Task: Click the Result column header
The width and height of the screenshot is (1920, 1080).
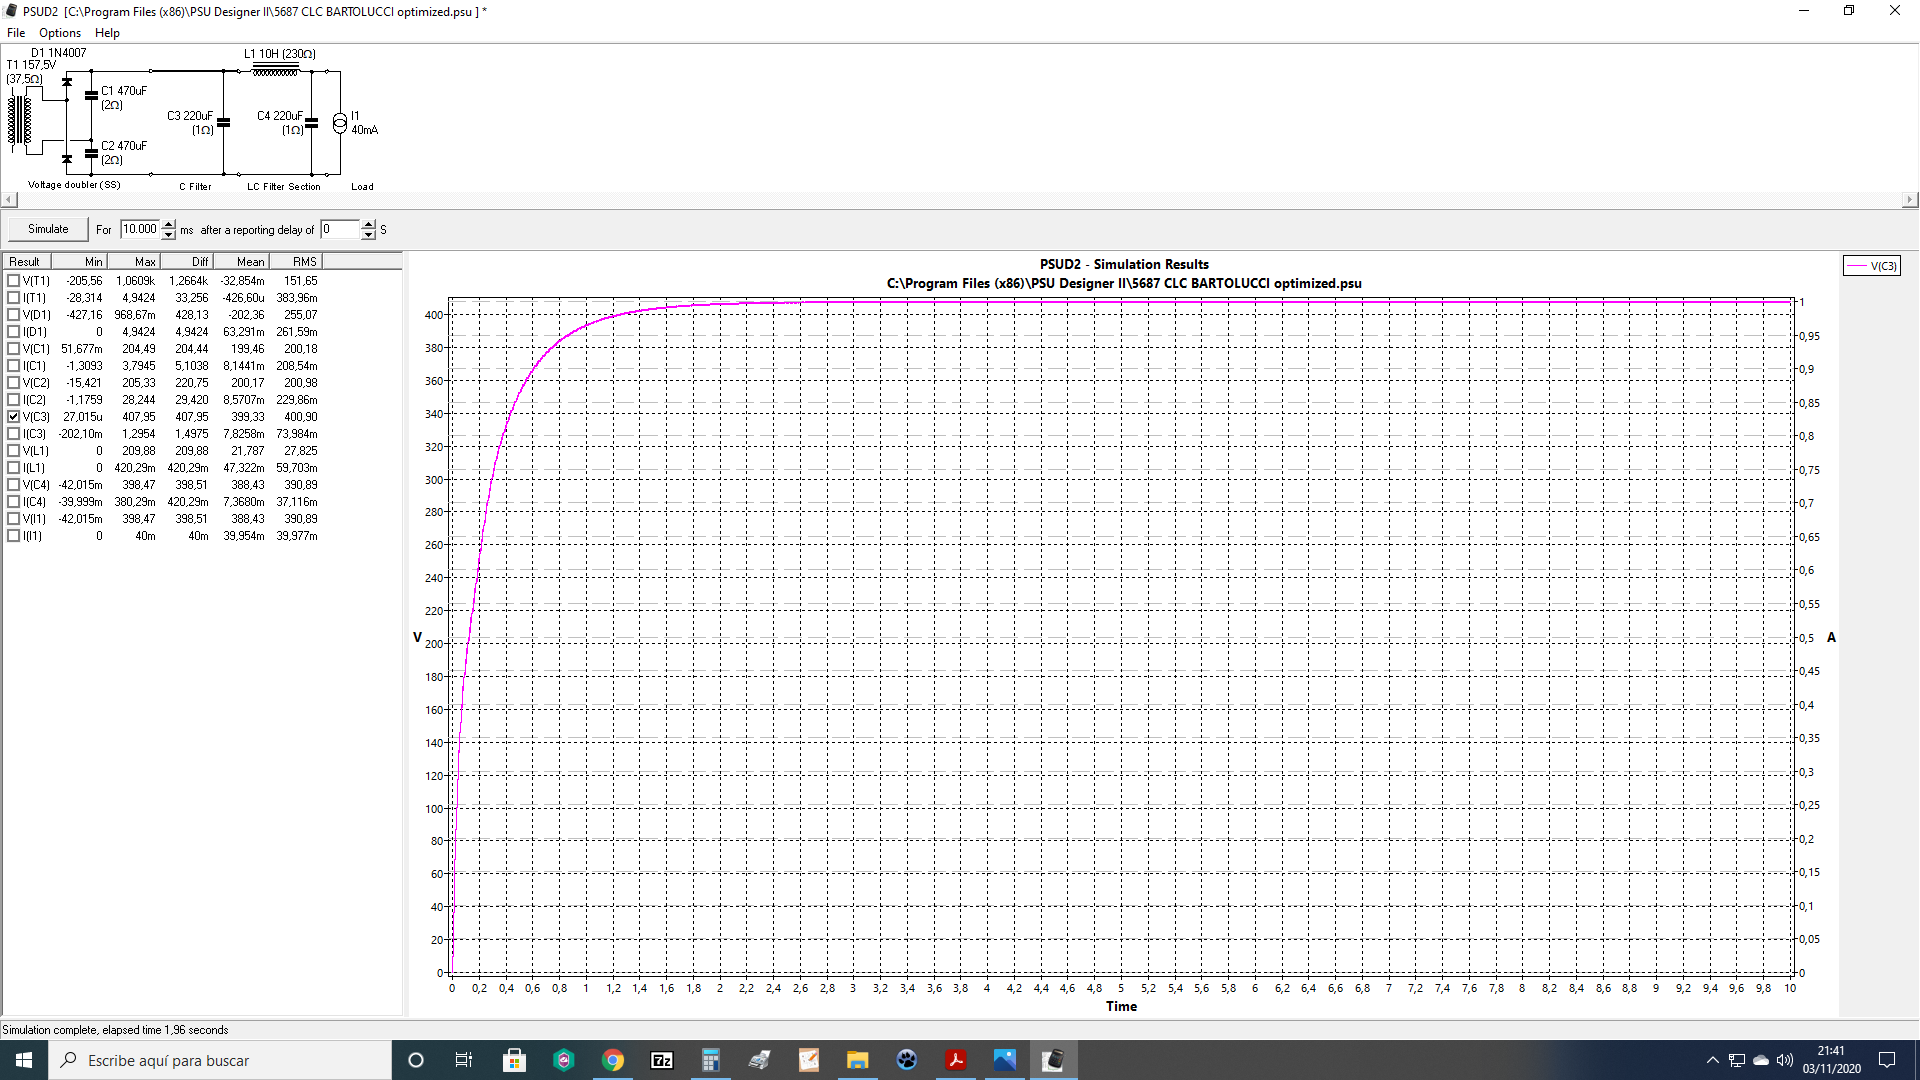Action: (x=27, y=262)
